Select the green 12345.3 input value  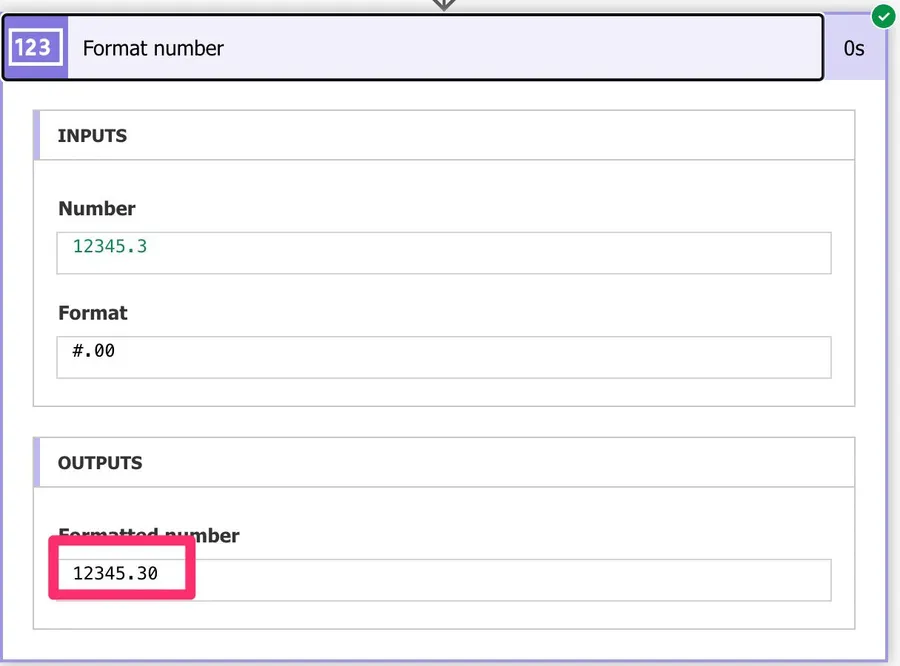point(110,246)
